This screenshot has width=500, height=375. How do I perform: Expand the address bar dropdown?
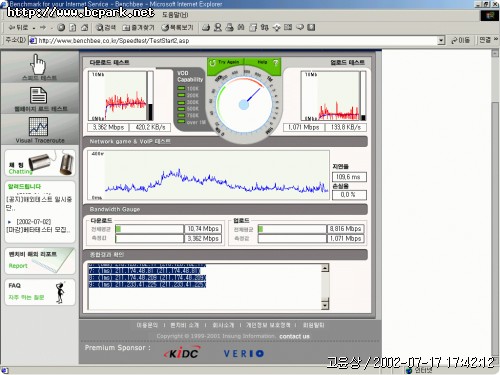441,41
